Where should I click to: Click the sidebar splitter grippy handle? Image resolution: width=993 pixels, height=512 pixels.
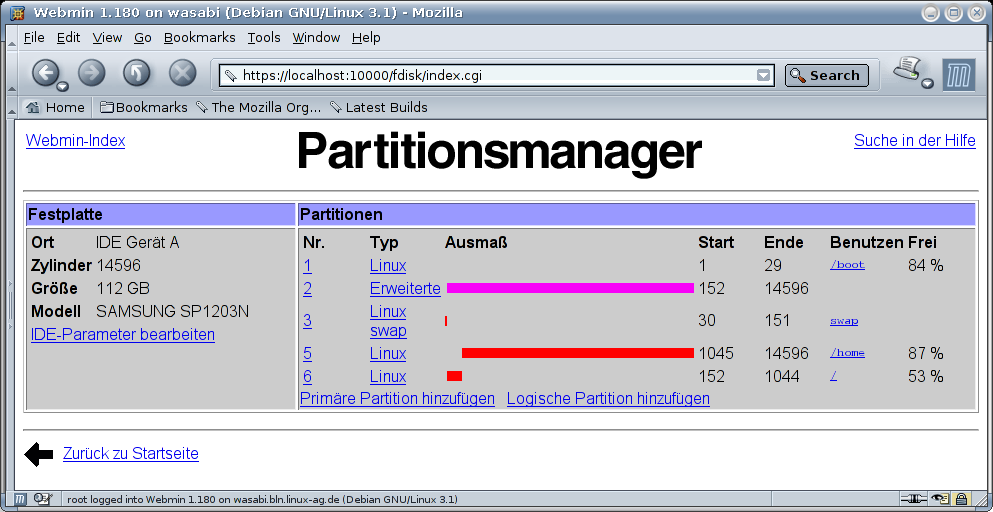pos(9,305)
